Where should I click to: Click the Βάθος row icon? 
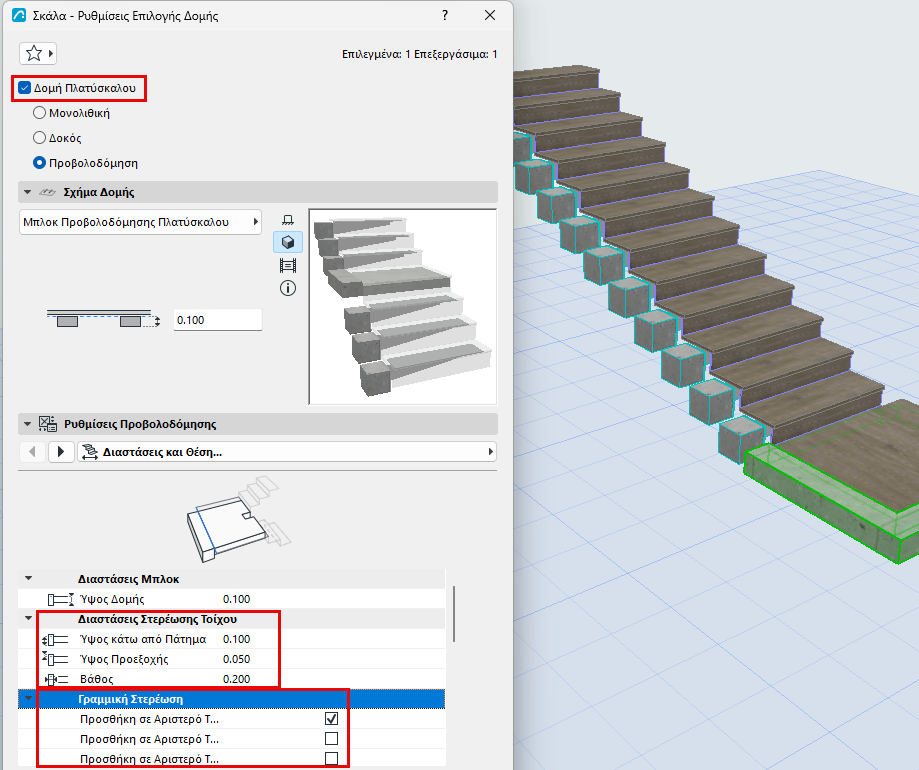[x=57, y=679]
